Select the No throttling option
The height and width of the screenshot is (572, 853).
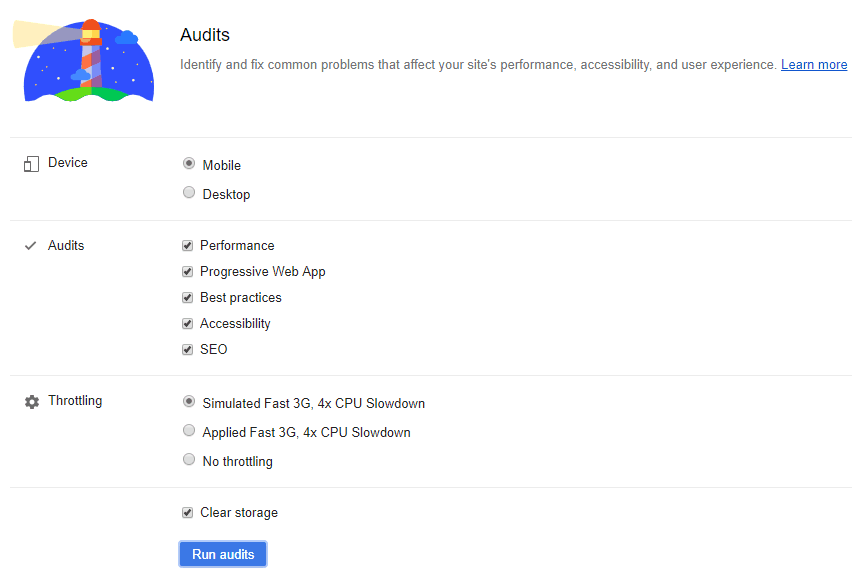tap(189, 460)
